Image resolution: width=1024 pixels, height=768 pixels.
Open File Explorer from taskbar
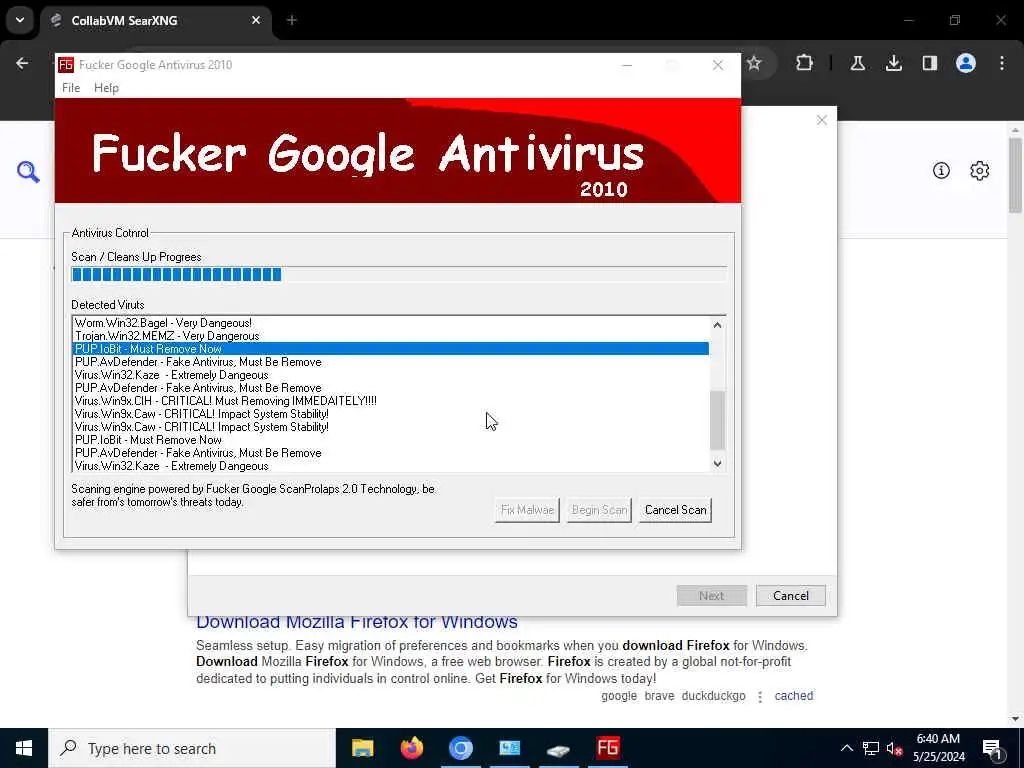click(362, 748)
